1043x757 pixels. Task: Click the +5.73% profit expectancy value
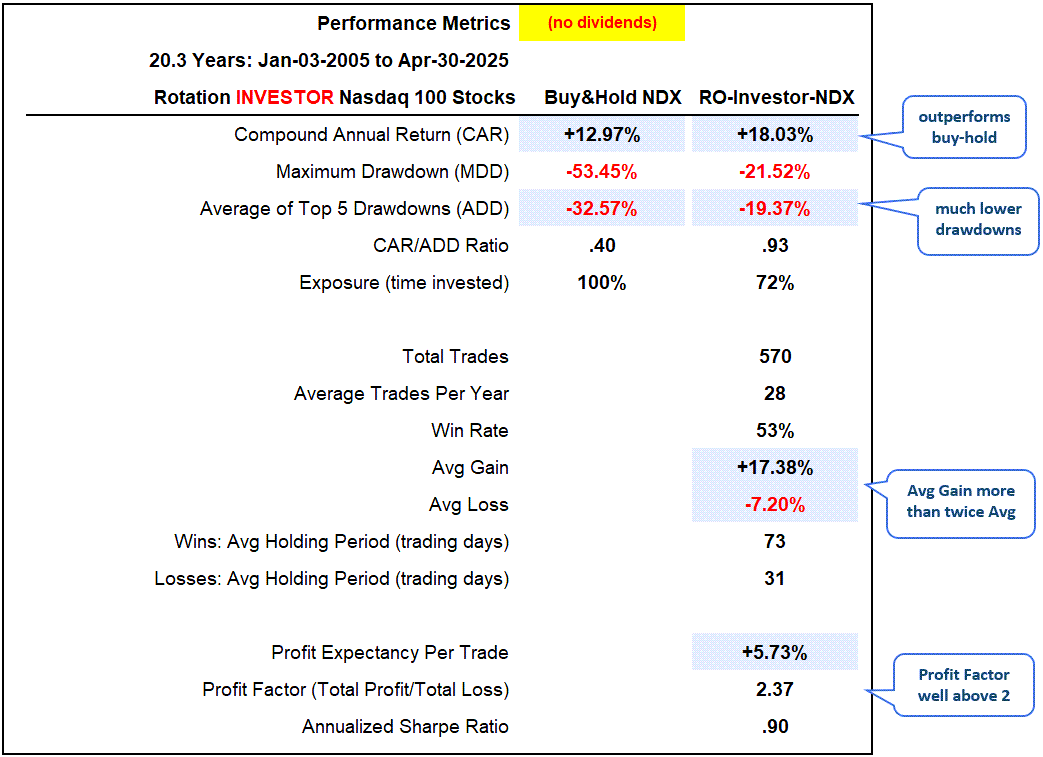775,653
